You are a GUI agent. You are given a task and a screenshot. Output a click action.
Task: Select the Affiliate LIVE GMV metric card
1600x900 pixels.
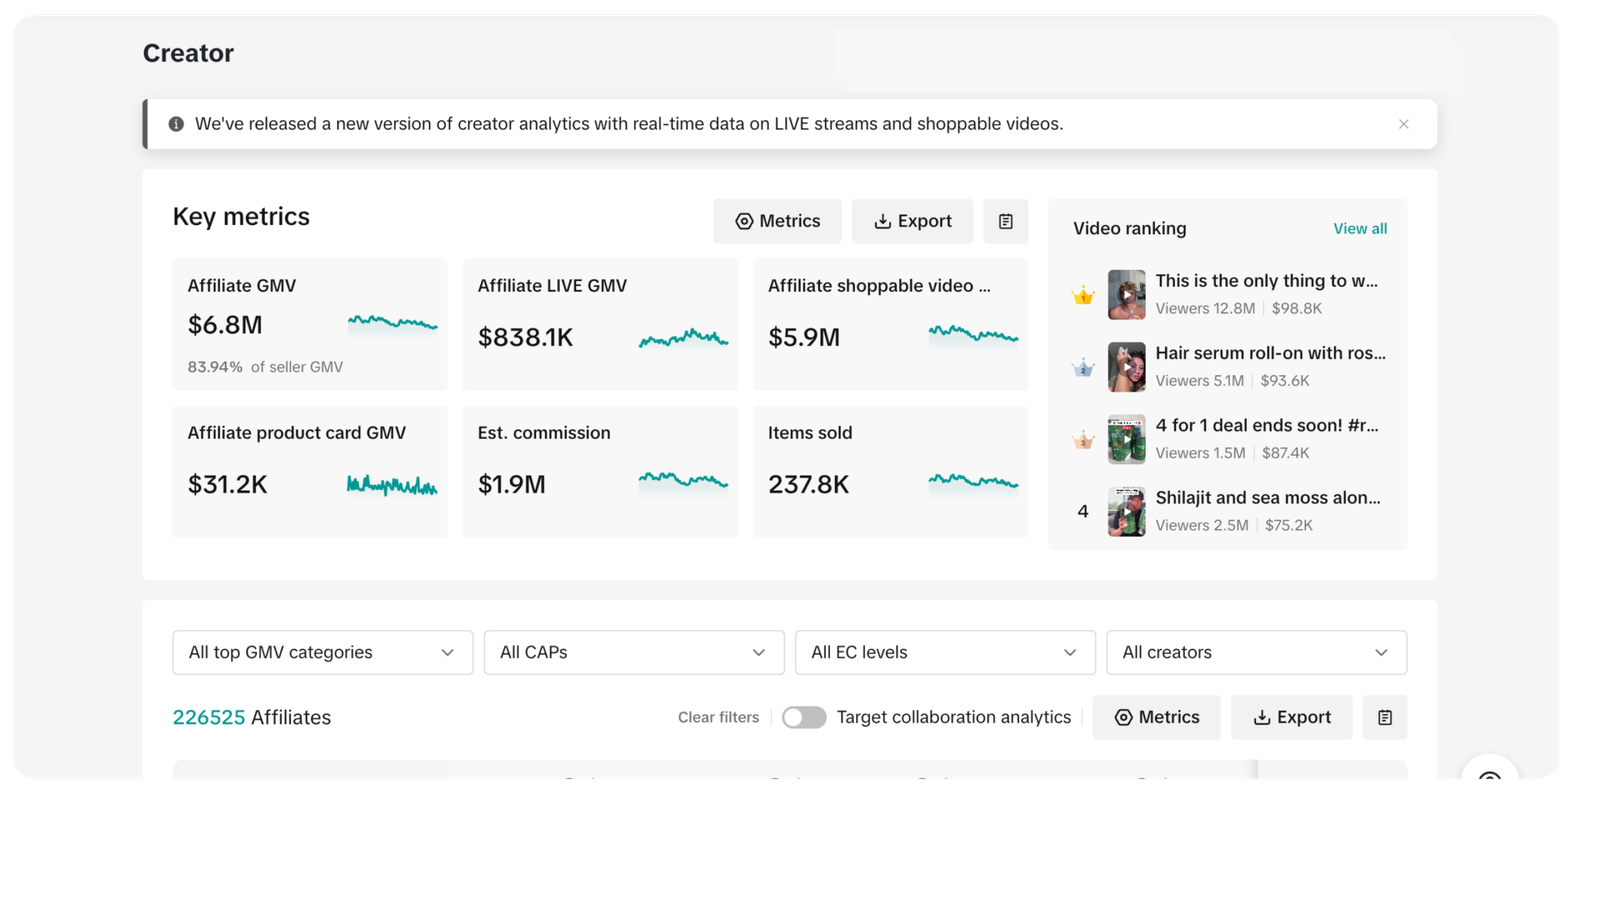coord(599,324)
